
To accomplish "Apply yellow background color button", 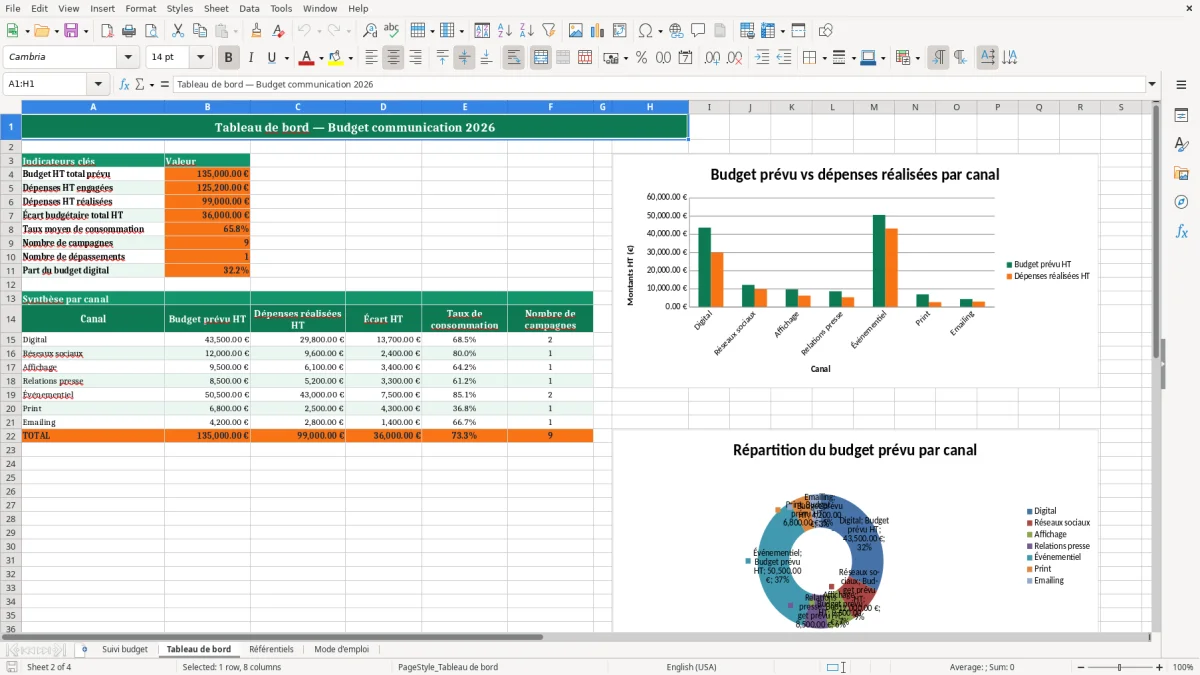I will (x=336, y=58).
